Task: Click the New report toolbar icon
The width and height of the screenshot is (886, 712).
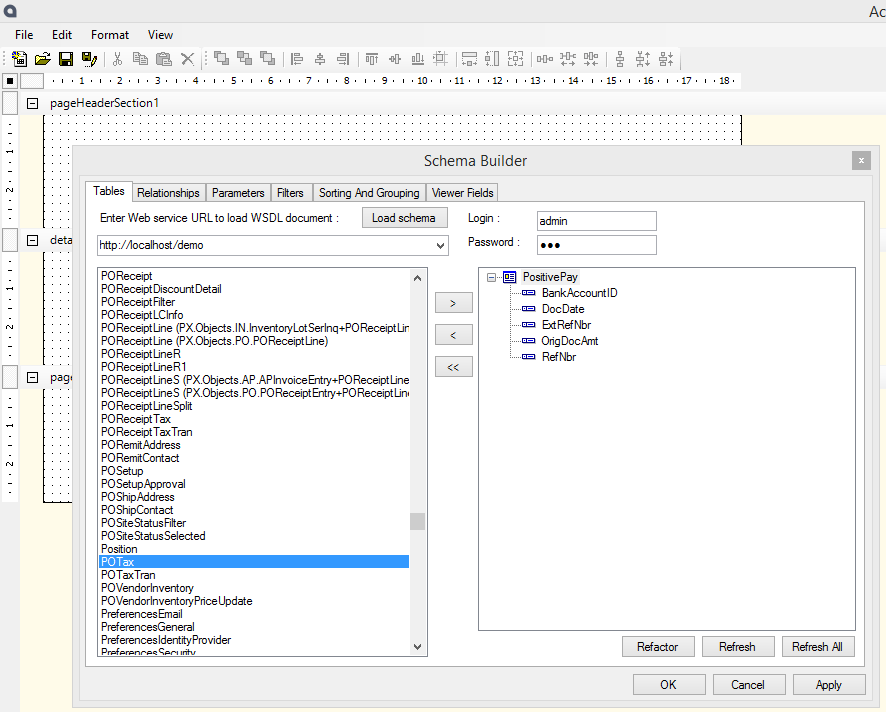Action: (x=19, y=59)
